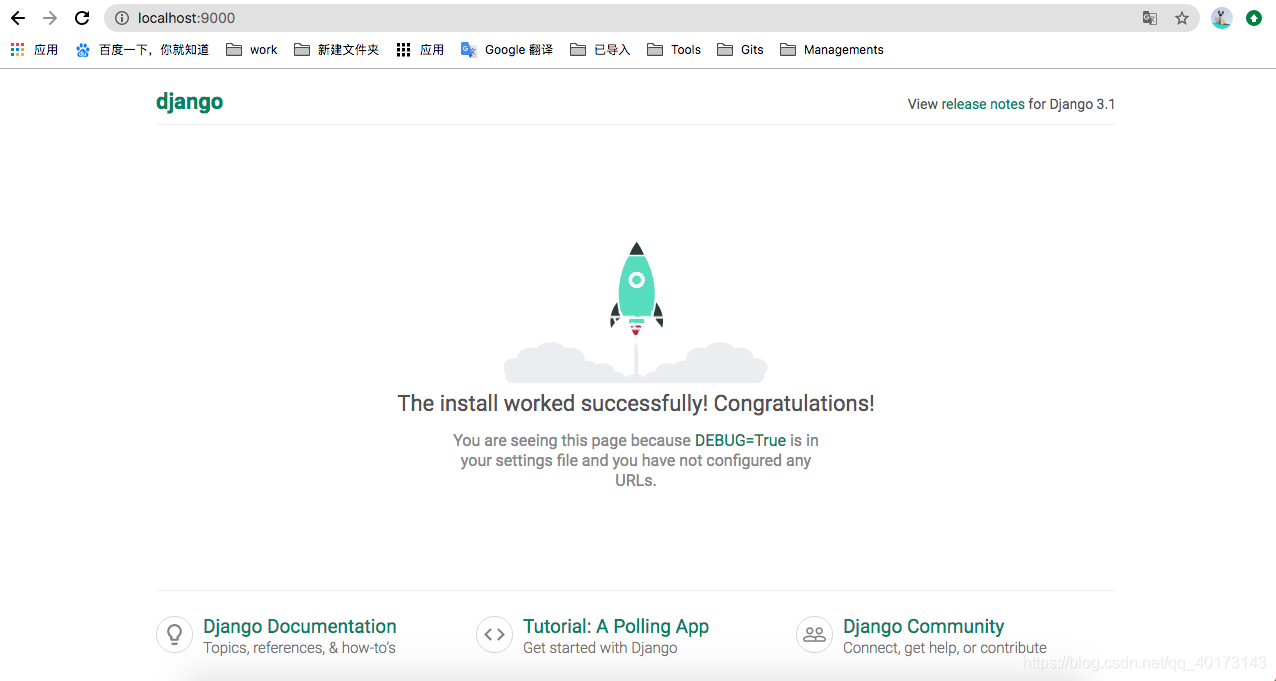Screen dimensions: 1276x681
Task: Open the first 应用 apps grid bookmark
Action: (34, 49)
